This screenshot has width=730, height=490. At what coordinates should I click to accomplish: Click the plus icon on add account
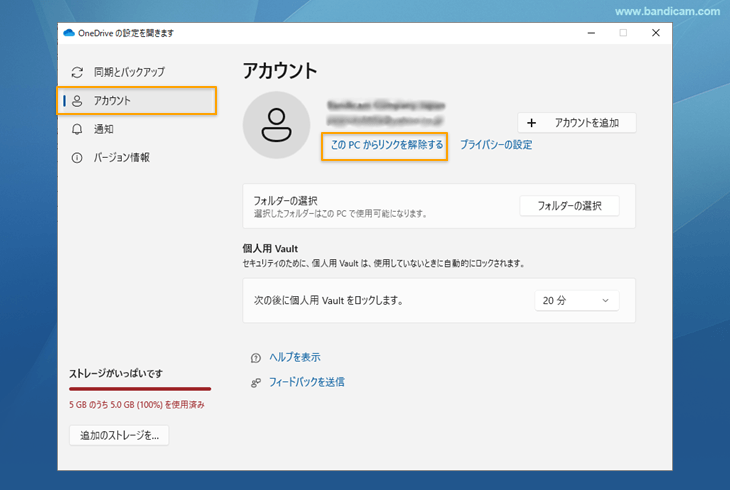[532, 123]
